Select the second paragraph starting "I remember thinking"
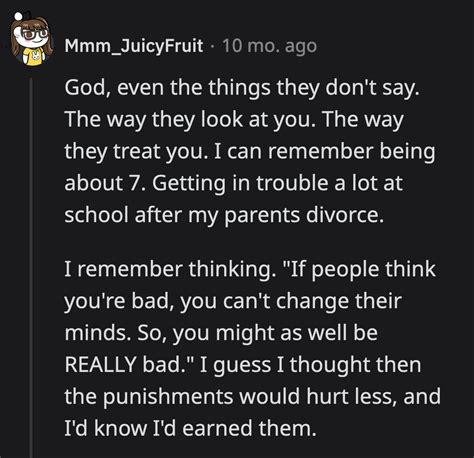 point(252,348)
